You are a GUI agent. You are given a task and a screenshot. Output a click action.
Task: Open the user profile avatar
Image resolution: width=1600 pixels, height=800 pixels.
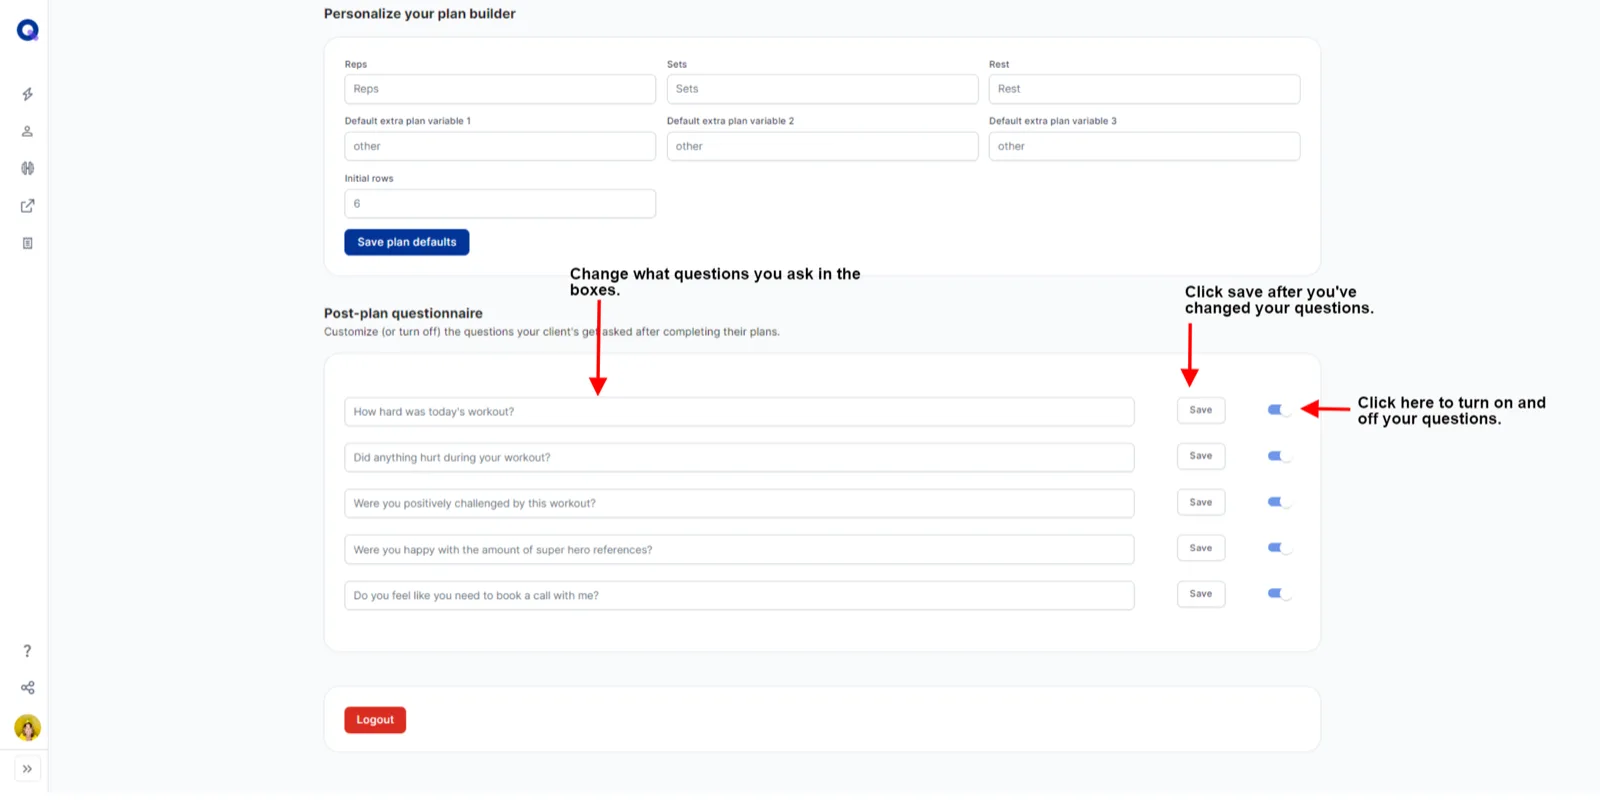(28, 728)
